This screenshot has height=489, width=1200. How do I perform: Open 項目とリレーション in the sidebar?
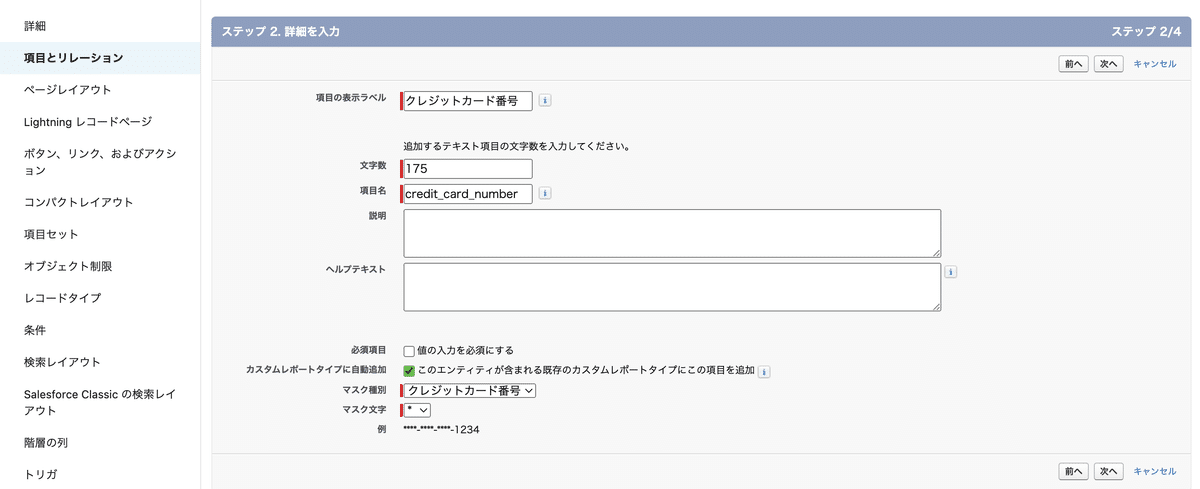74,58
